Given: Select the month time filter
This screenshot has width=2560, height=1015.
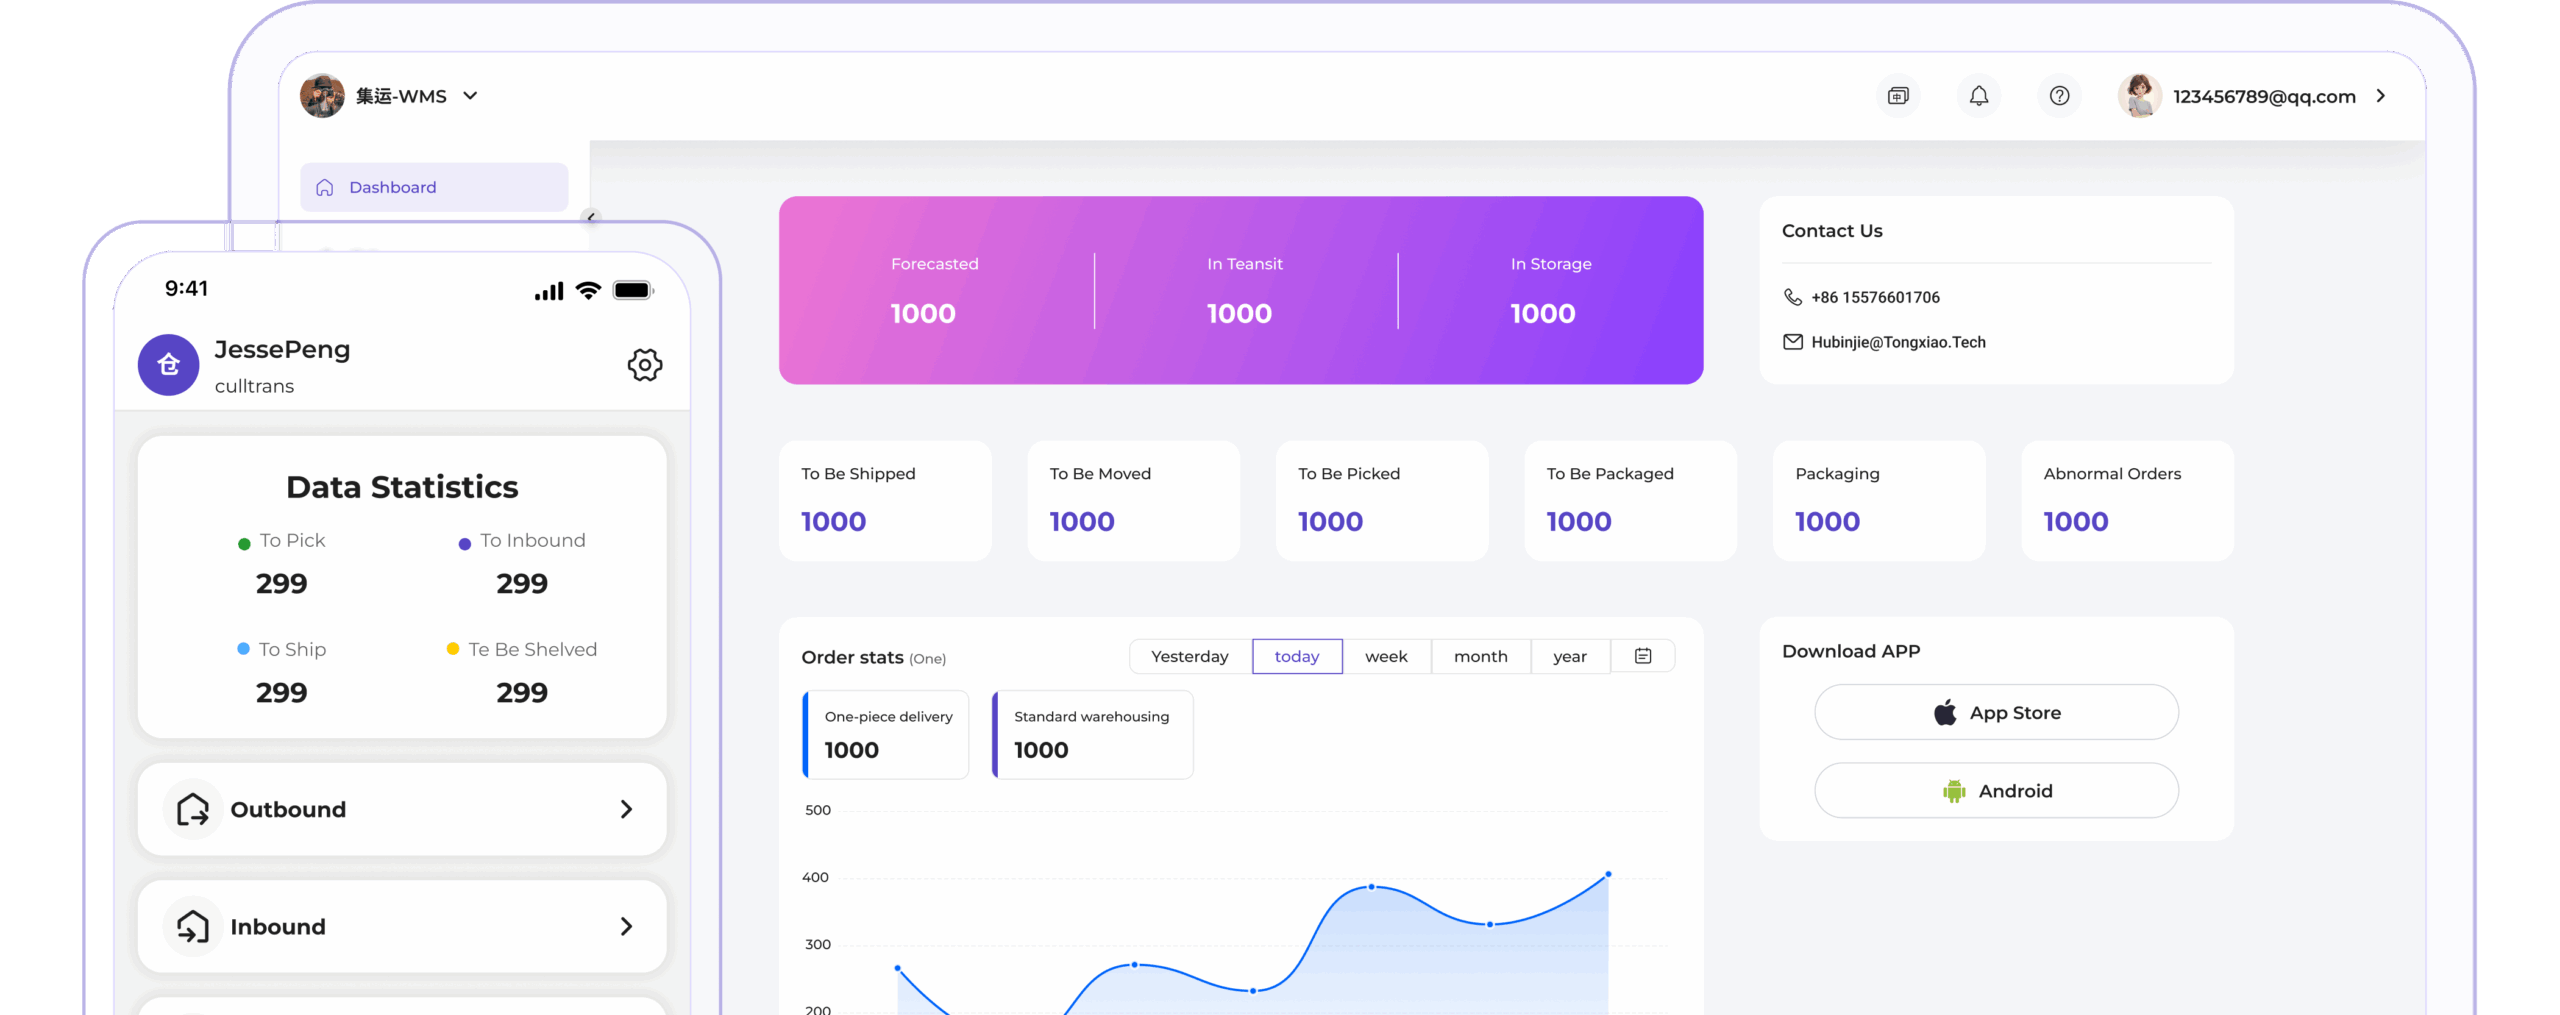Looking at the screenshot, I should (1480, 656).
